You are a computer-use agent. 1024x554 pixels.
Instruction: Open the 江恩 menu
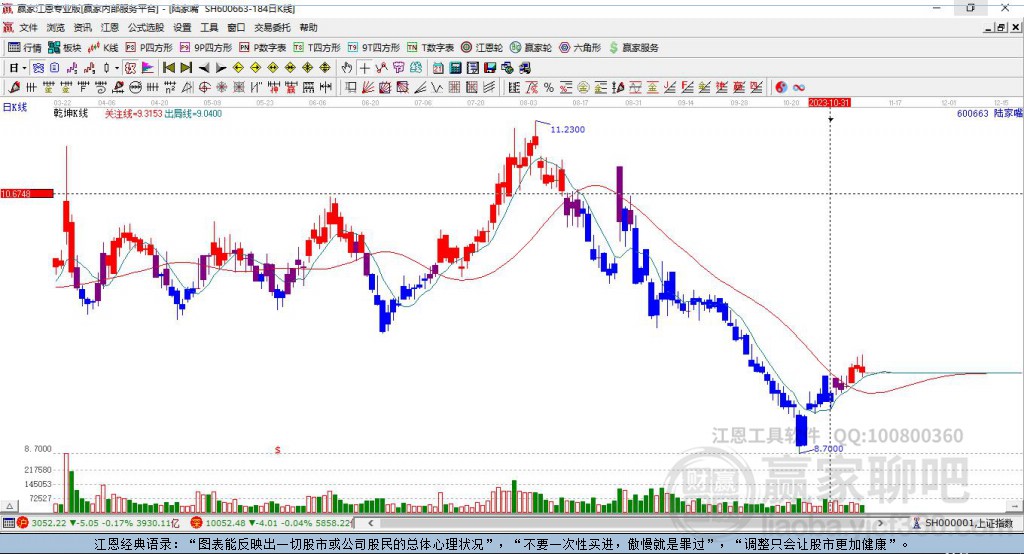click(110, 27)
